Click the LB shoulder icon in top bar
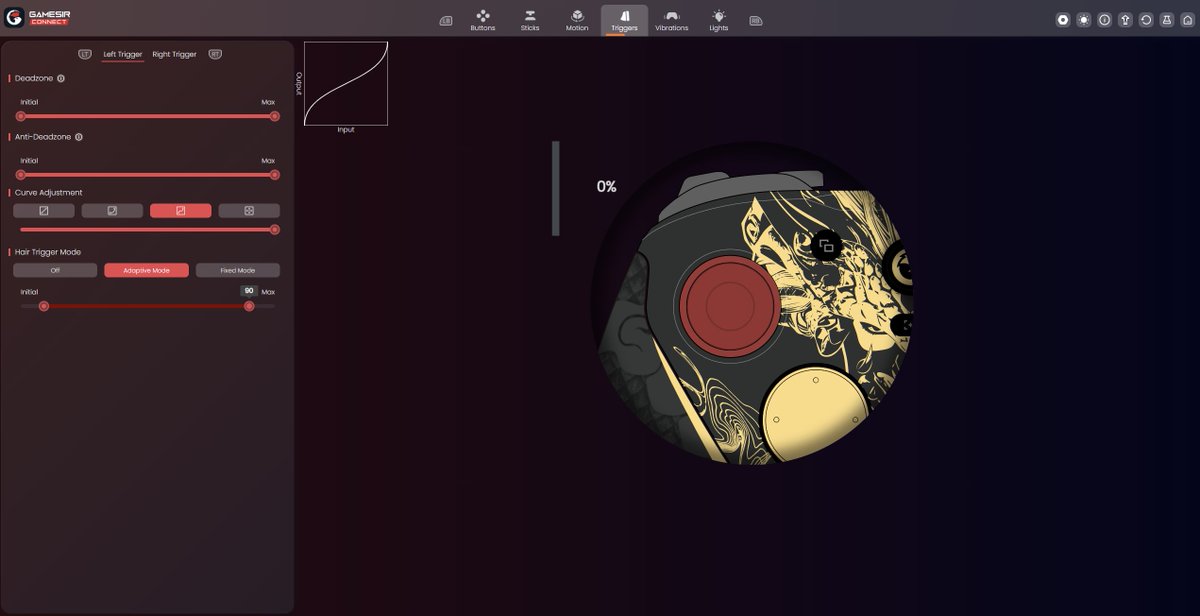This screenshot has height=616, width=1200. 445,20
